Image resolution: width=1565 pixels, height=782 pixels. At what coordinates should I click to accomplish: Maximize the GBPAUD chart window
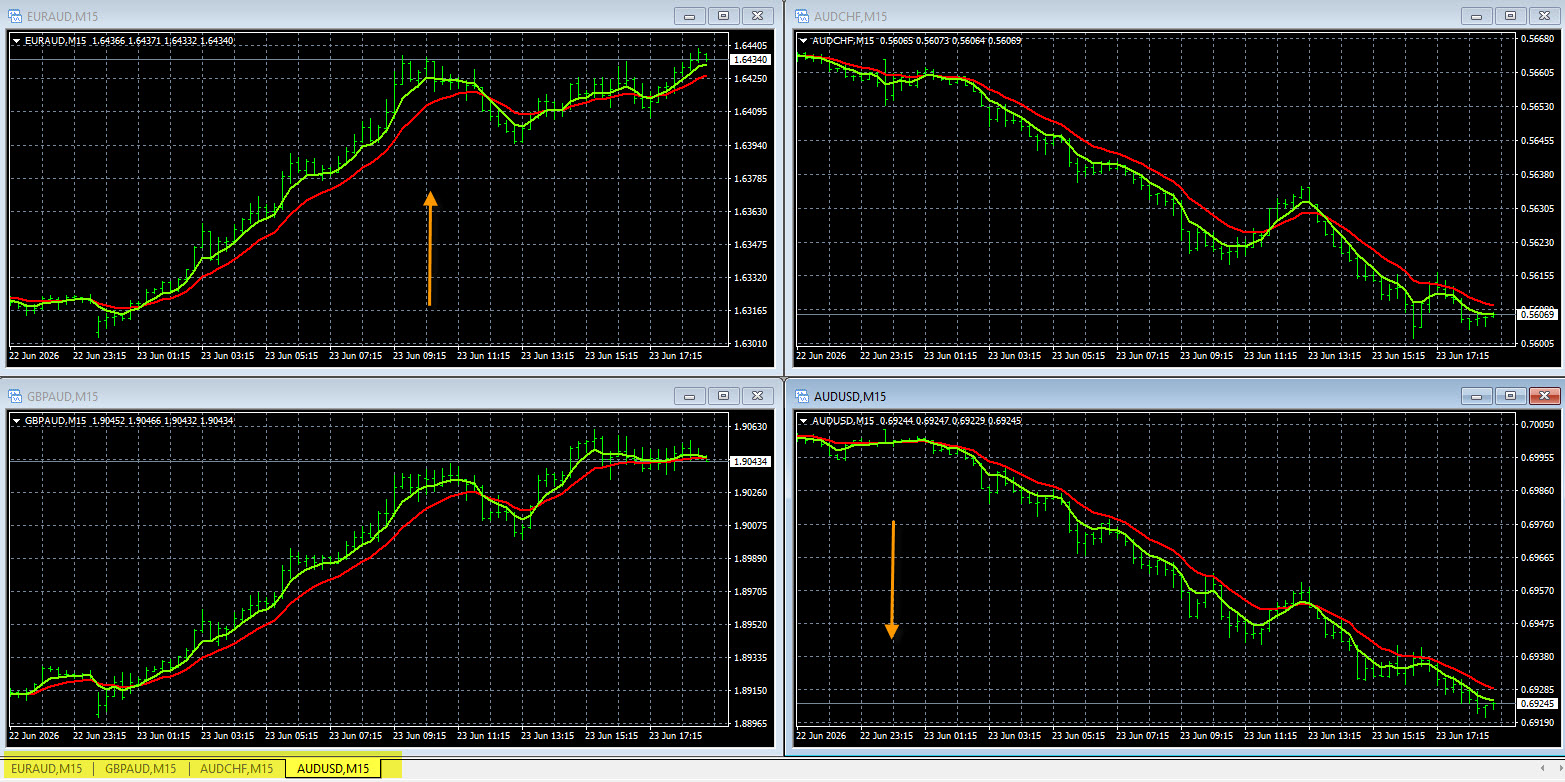(724, 396)
